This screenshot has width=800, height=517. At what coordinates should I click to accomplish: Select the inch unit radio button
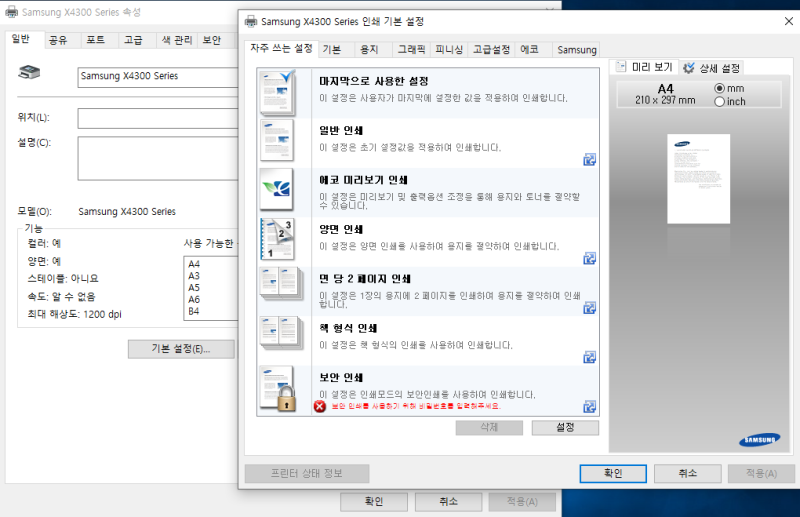pos(719,102)
